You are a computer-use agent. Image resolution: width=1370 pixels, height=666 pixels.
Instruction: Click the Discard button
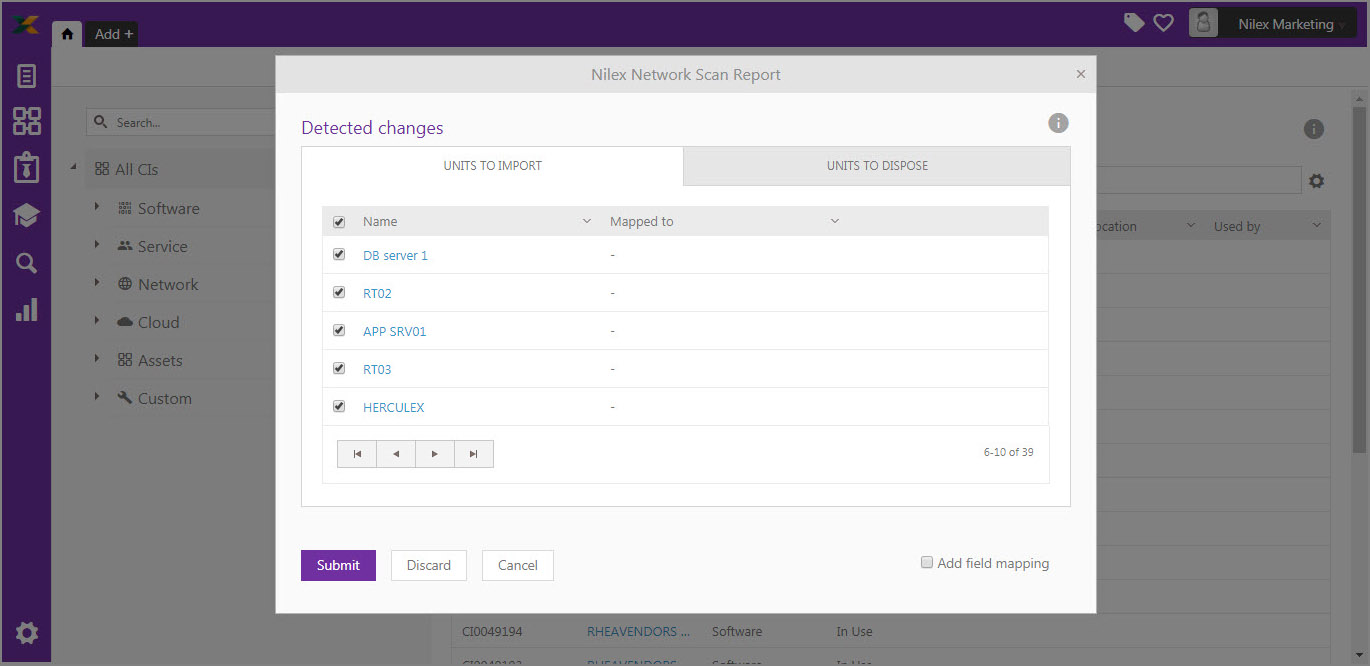pyautogui.click(x=429, y=565)
